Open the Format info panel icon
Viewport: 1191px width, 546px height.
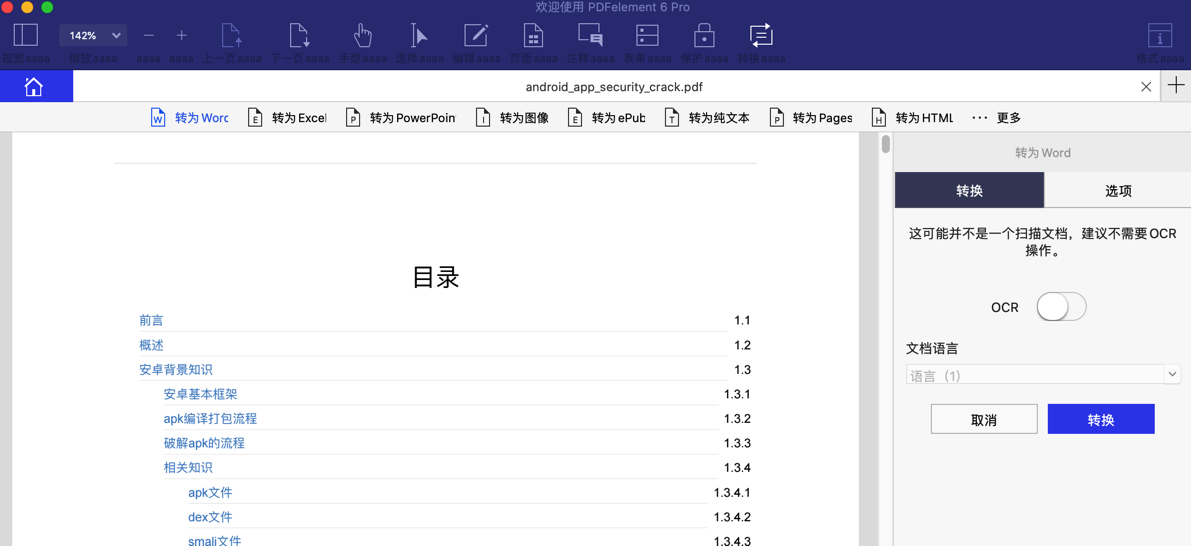click(x=1159, y=35)
